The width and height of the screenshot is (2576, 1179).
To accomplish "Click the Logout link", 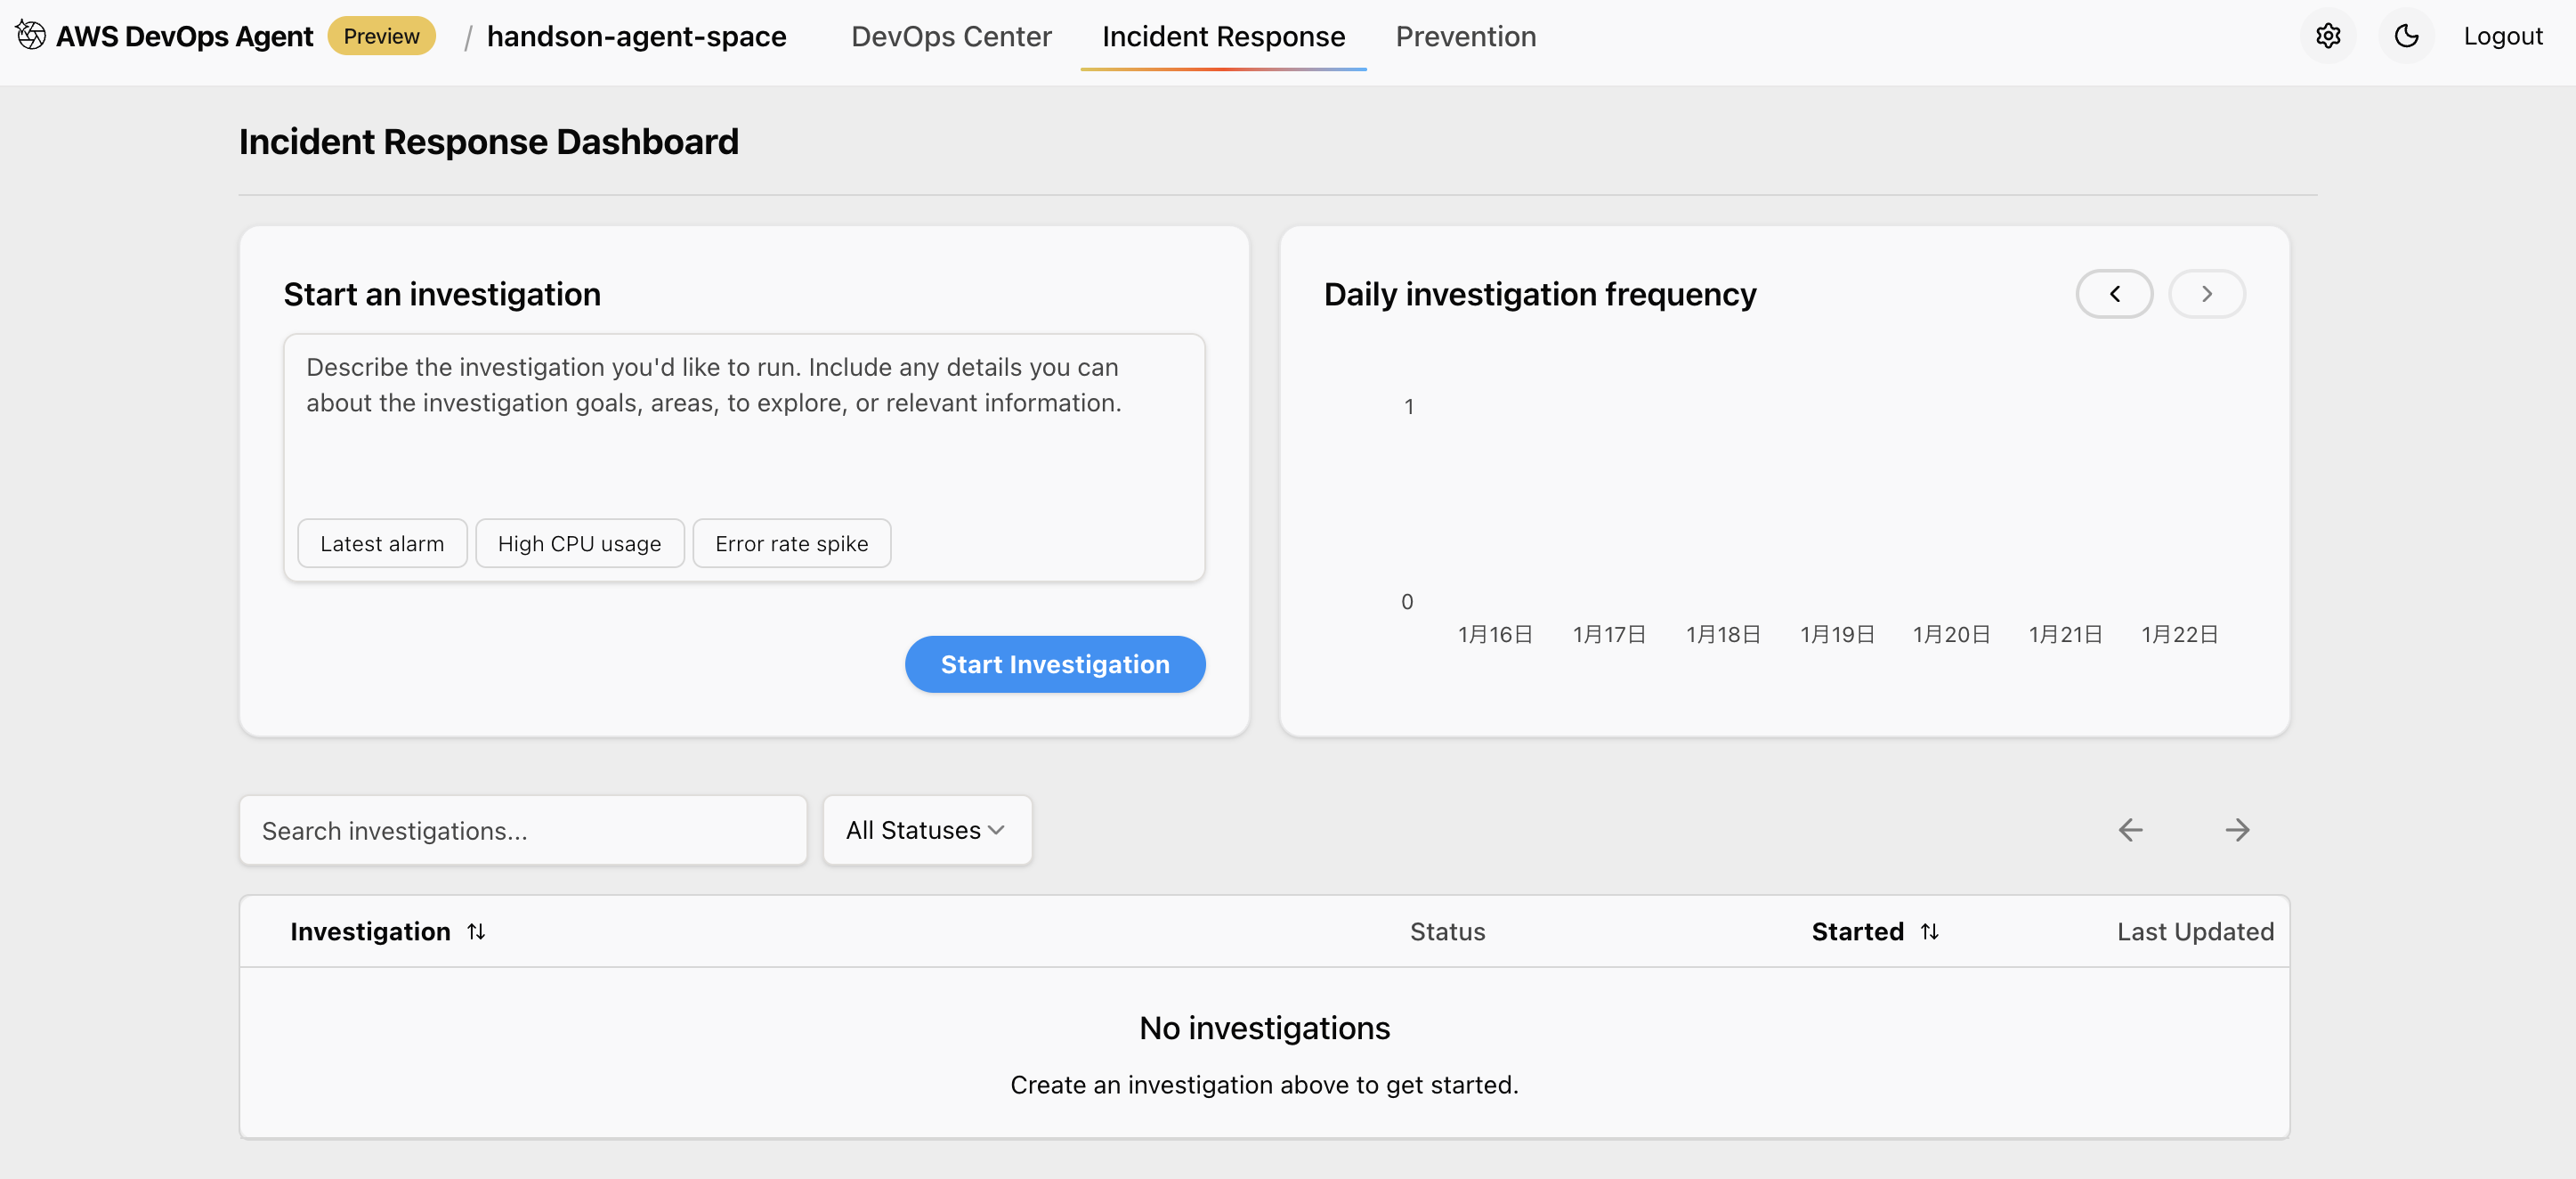I will (x=2502, y=37).
